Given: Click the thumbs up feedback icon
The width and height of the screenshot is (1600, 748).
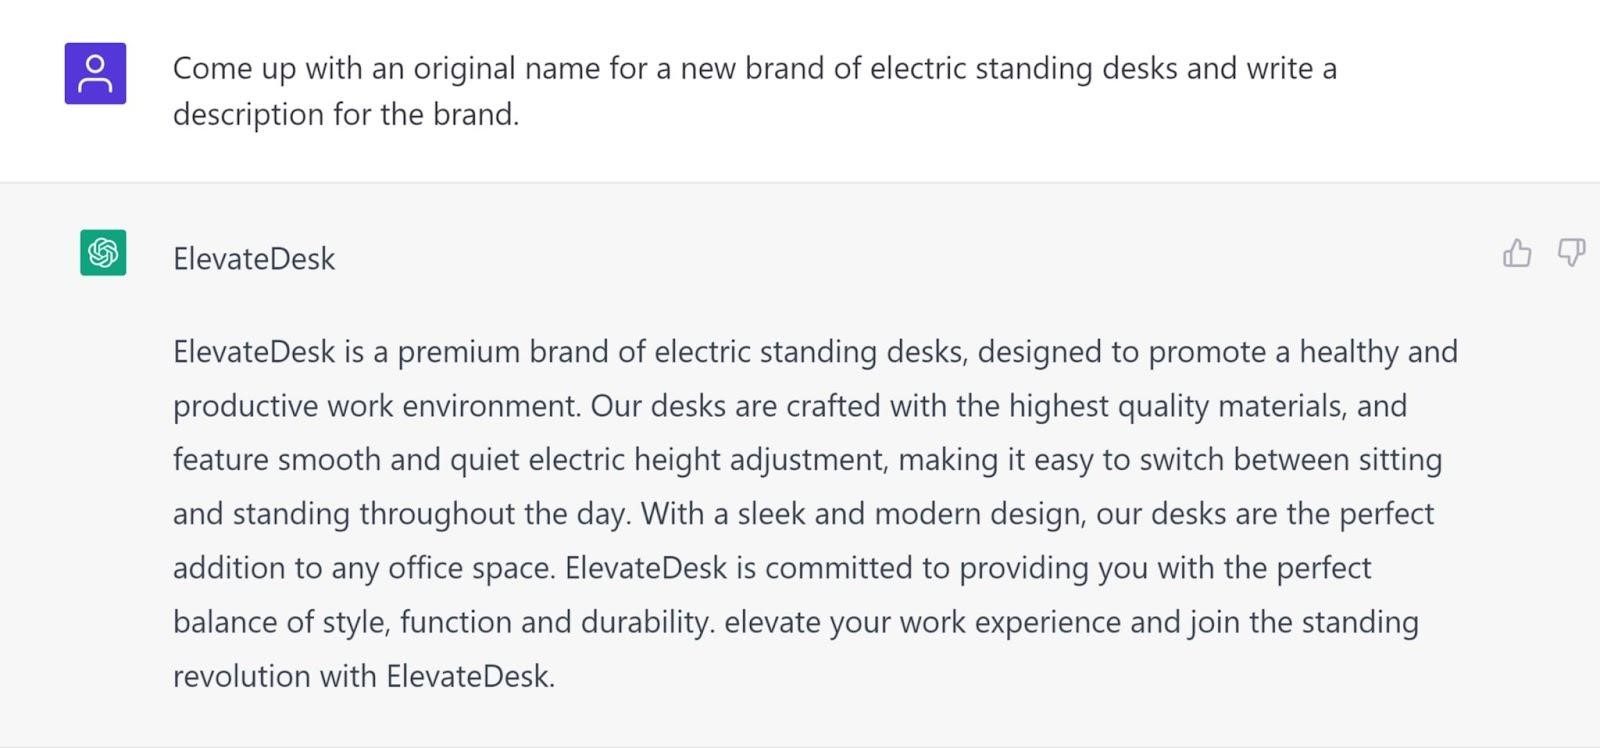Looking at the screenshot, I should pos(1517,253).
